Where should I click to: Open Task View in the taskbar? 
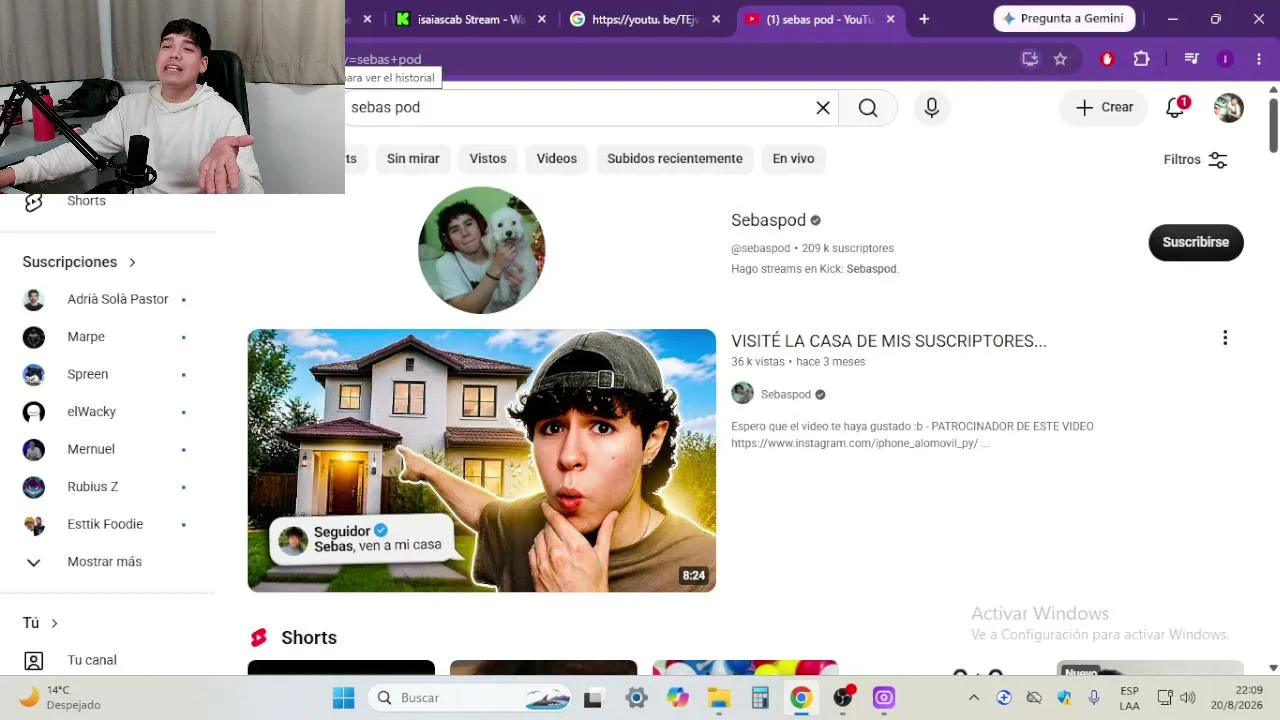(593, 698)
